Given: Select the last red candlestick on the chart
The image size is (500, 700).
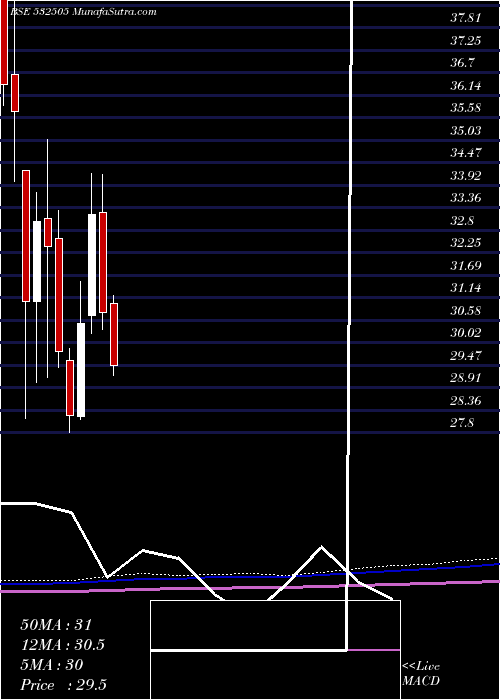Looking at the screenshot, I should coord(114,334).
